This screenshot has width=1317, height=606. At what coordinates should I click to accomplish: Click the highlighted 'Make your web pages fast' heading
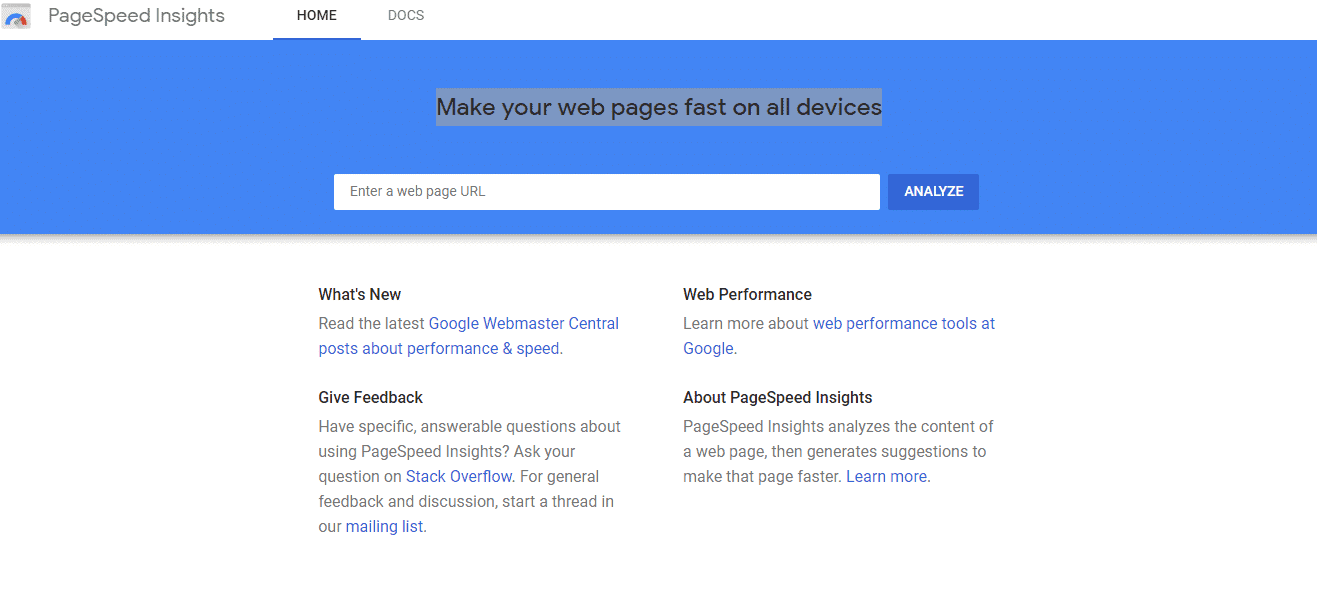(x=658, y=107)
